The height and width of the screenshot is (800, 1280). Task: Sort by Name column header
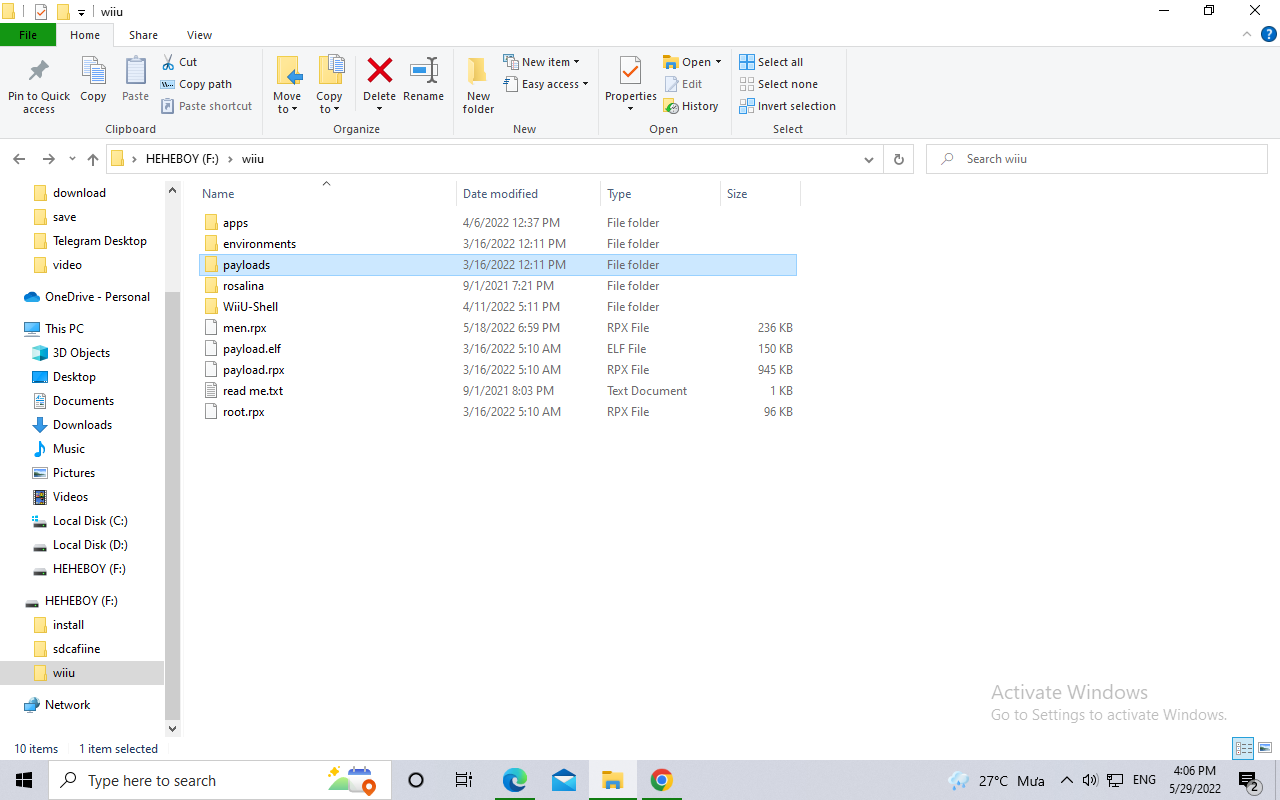pos(325,193)
